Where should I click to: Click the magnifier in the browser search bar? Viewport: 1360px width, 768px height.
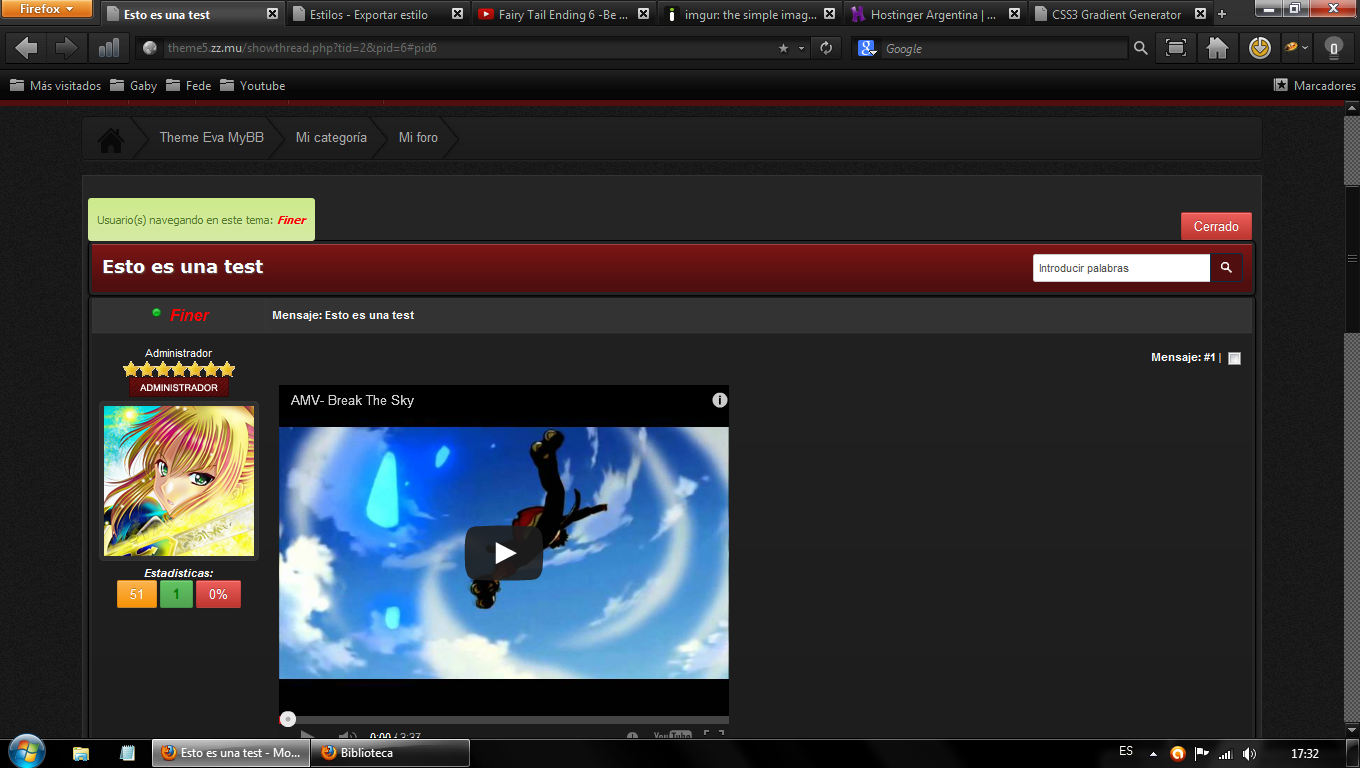pos(1140,48)
